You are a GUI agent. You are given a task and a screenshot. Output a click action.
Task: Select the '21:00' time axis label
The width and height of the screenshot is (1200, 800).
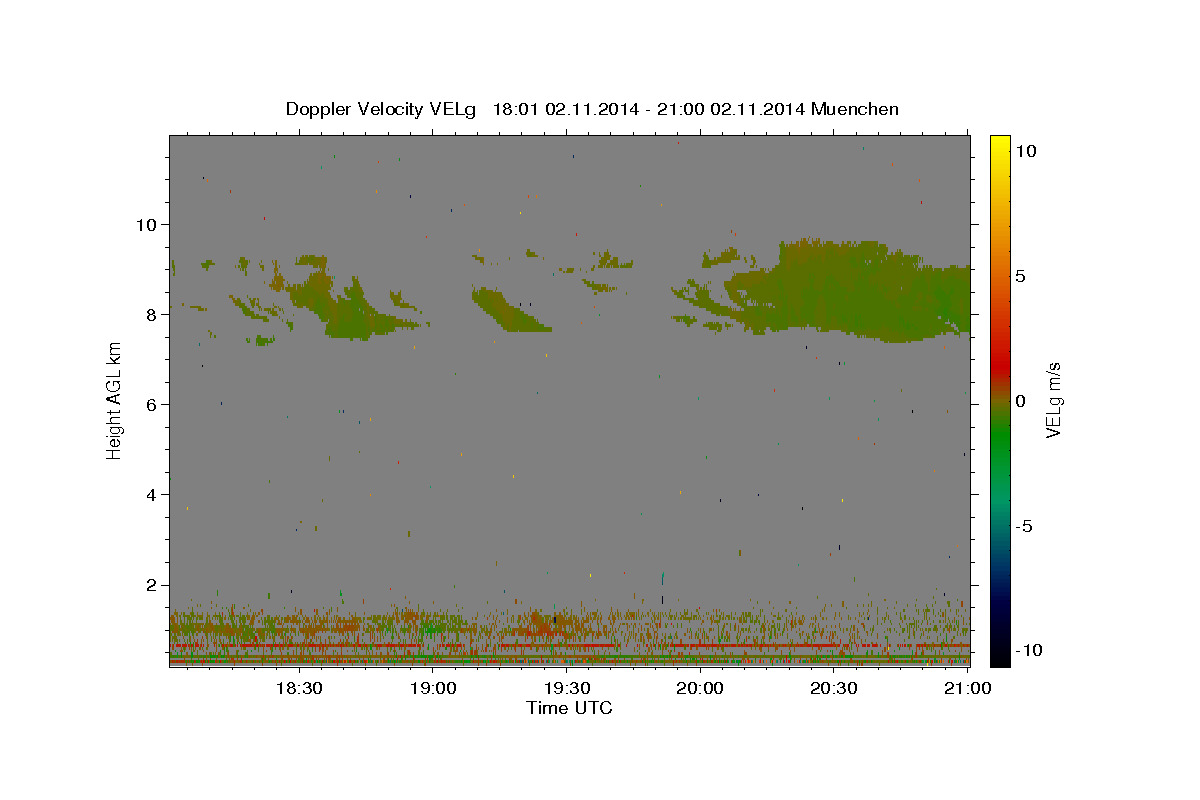point(967,688)
